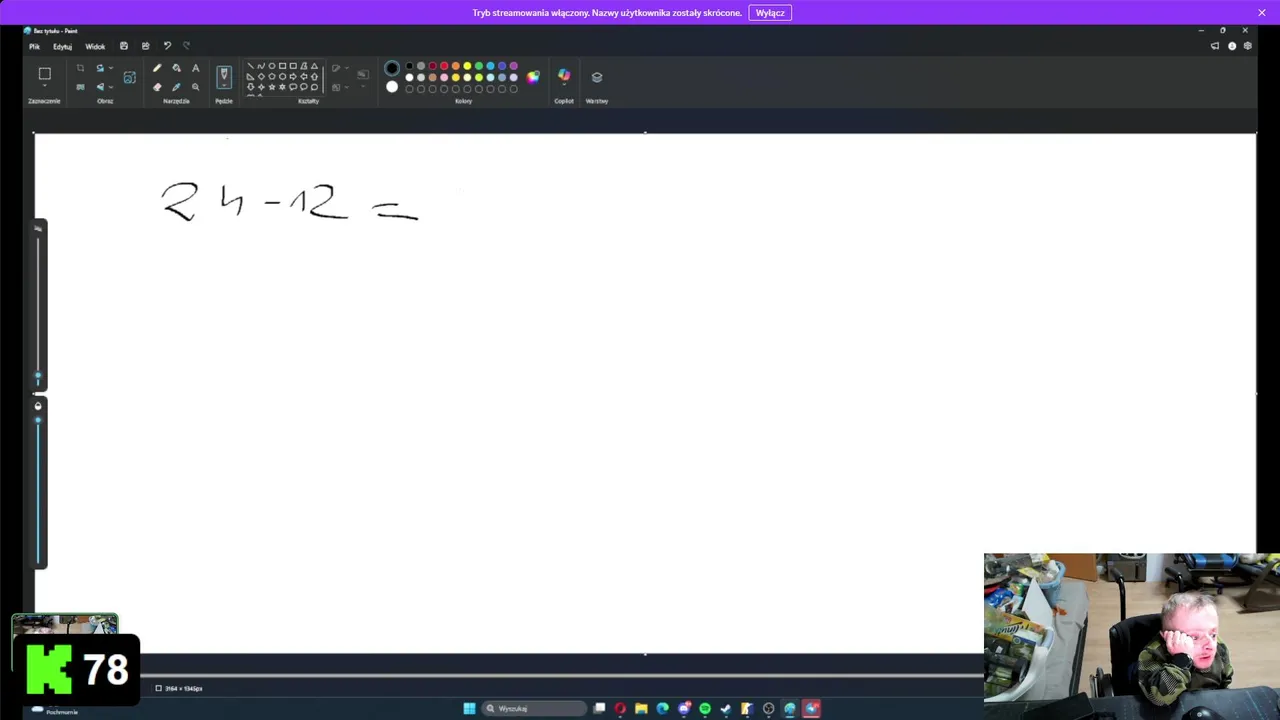Select the Color picker eyedropper tool
This screenshot has height=720, width=1280.
(x=176, y=87)
